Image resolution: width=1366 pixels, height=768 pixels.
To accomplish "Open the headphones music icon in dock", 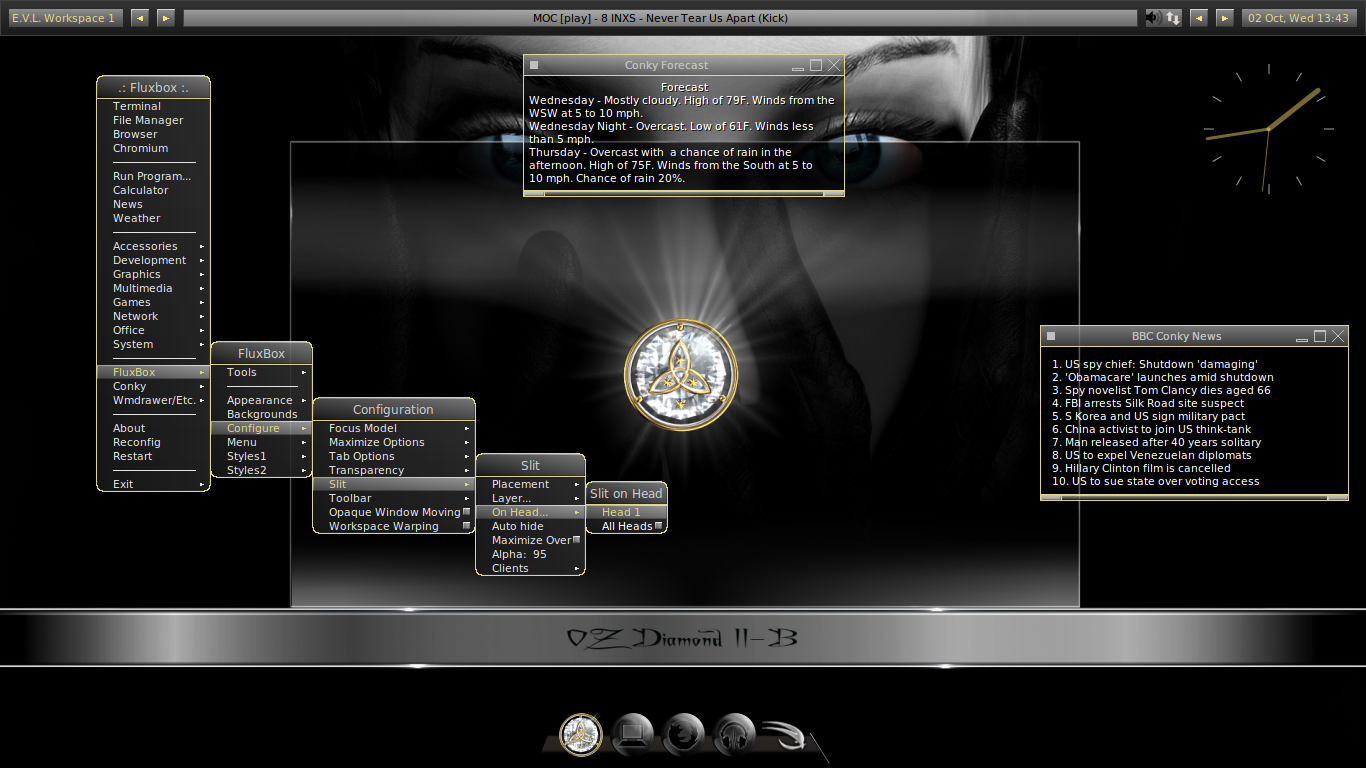I will 735,734.
